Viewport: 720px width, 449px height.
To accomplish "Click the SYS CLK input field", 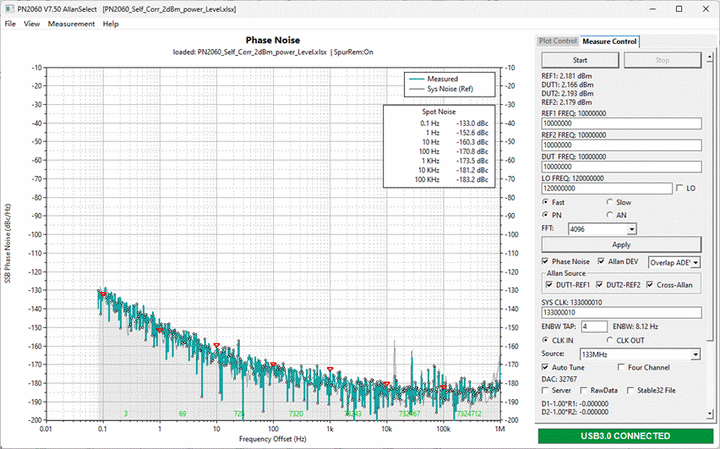I will (621, 313).
